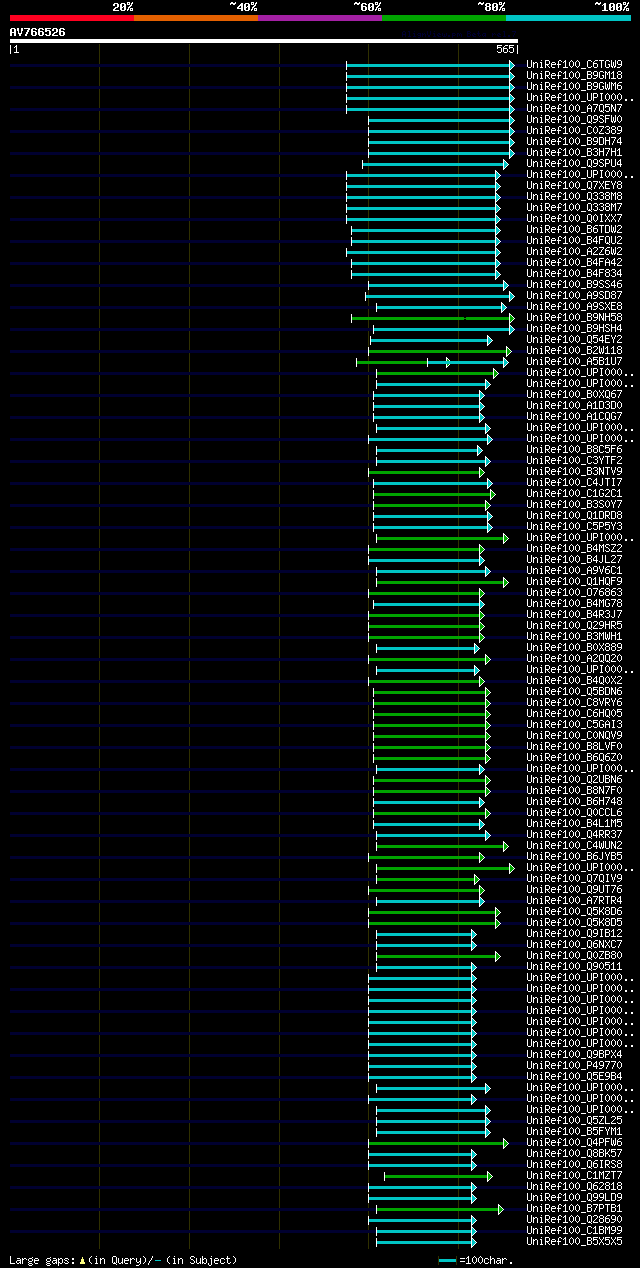The image size is (640, 1268).
Task: Click the purple ~60% identity legend bar
Action: click(320, 18)
